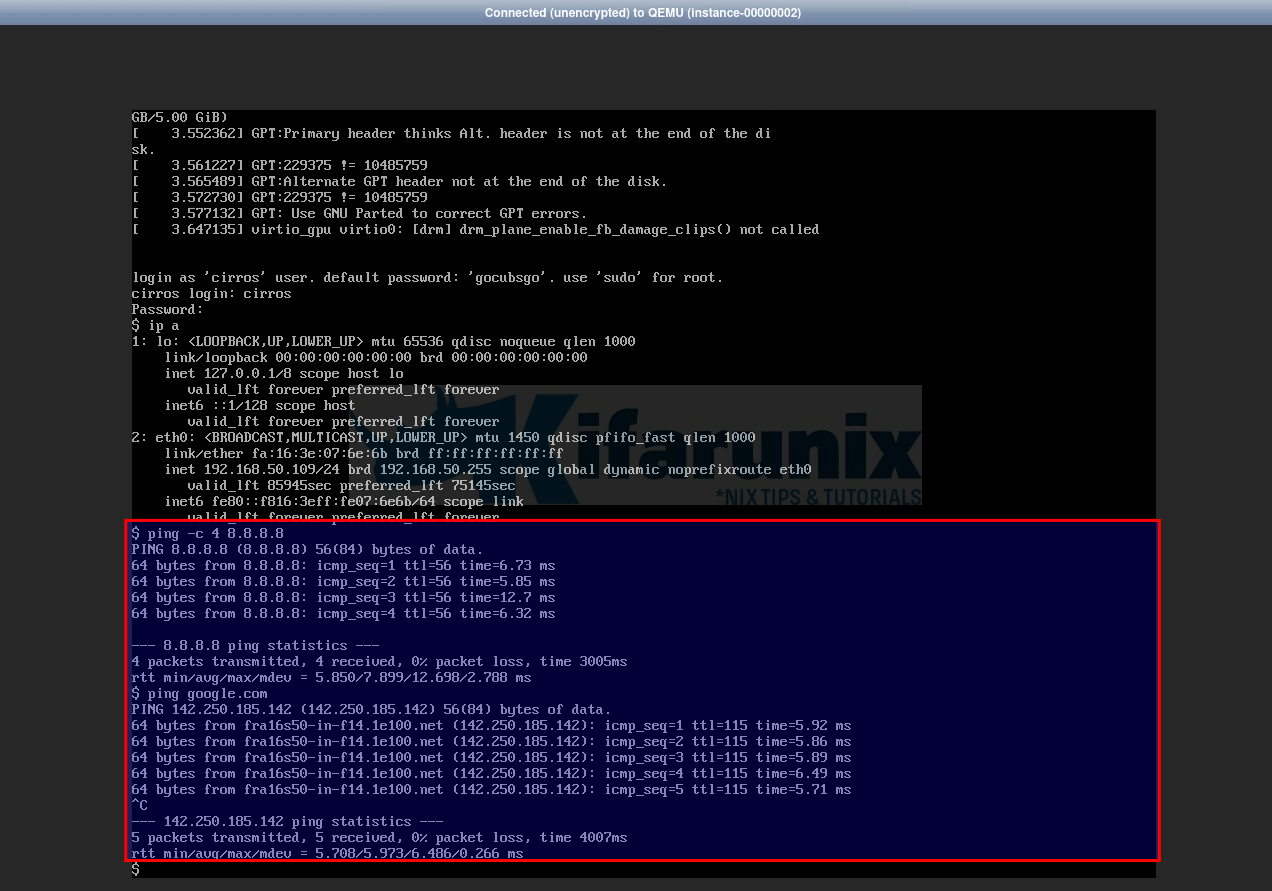Click the fra16s50 reply with time=5.71 ms
Screen dimensions: 1272x891
491,790
